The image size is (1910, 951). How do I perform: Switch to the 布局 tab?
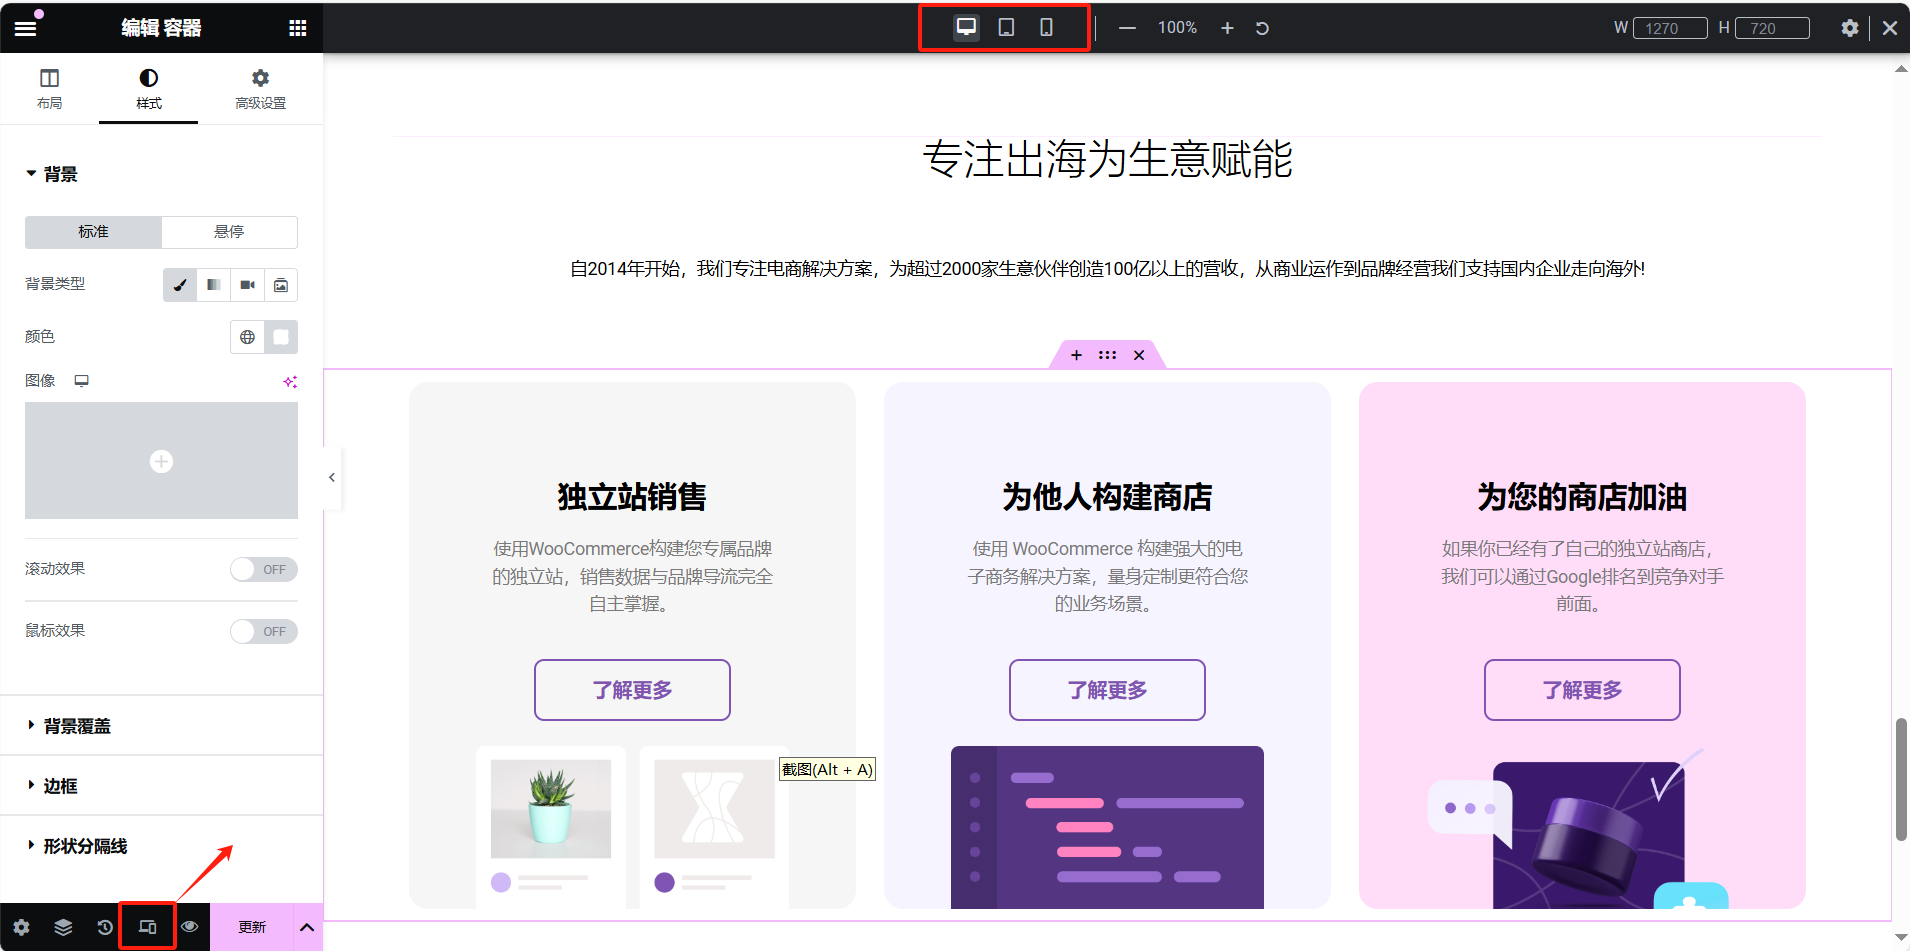[x=49, y=88]
